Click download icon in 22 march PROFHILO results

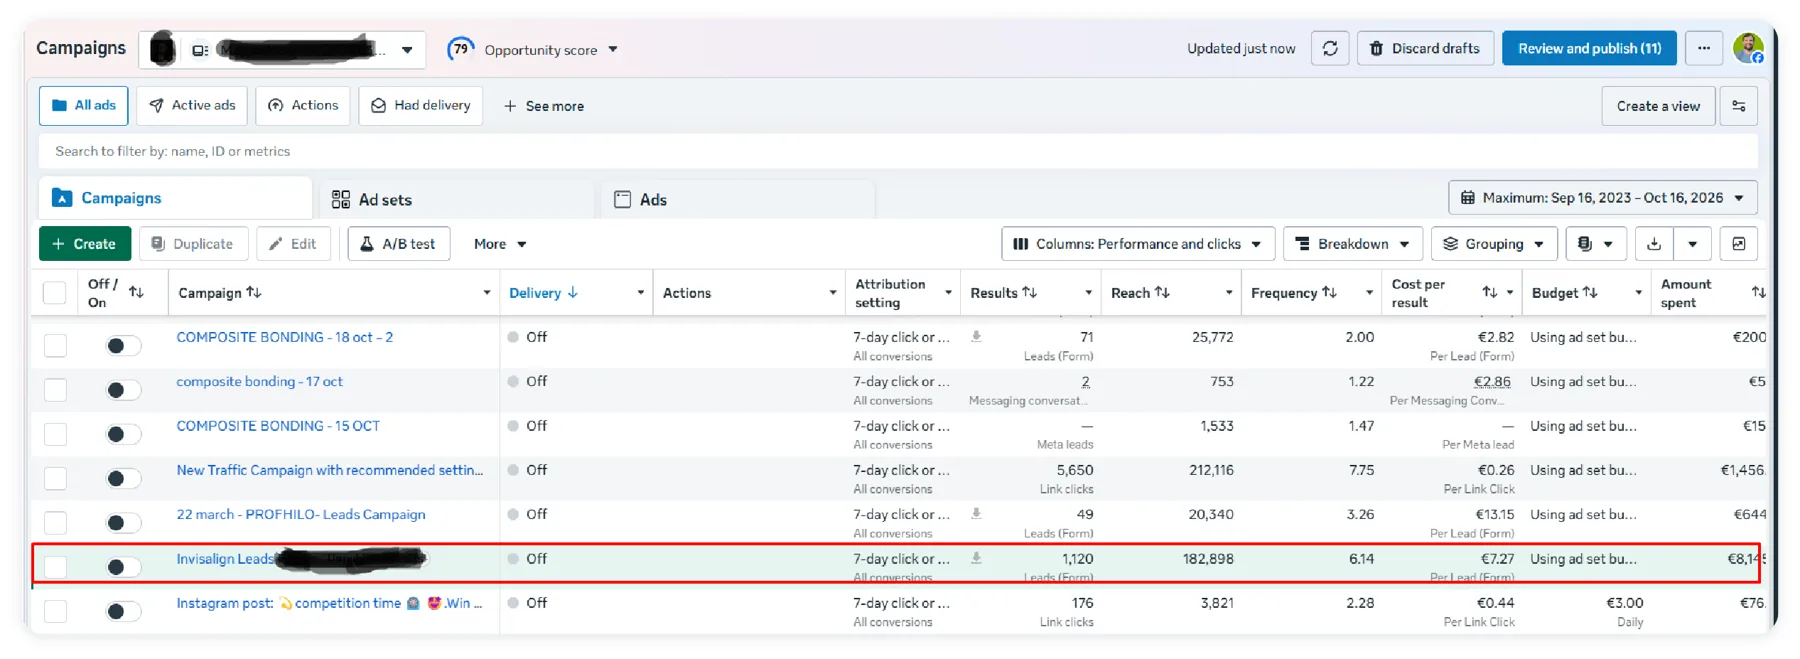click(x=976, y=514)
